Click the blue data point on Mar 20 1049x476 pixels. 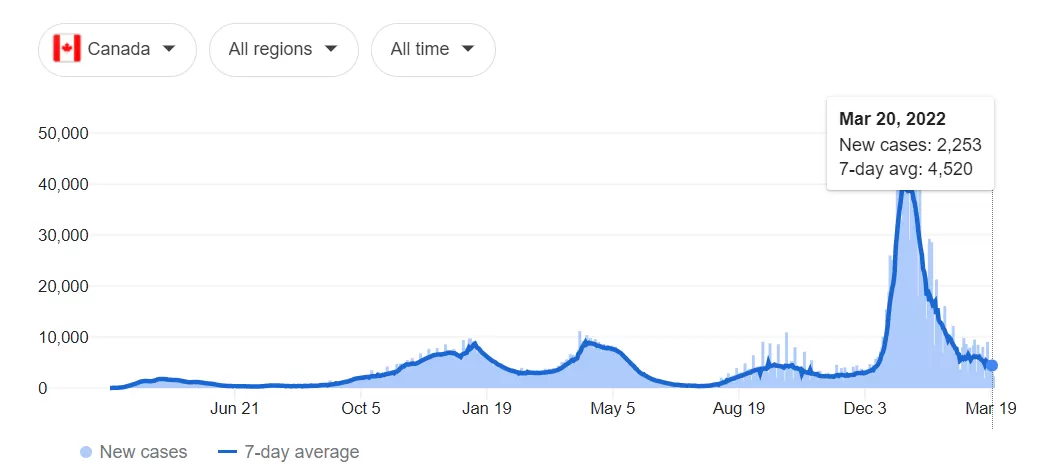pos(992,365)
